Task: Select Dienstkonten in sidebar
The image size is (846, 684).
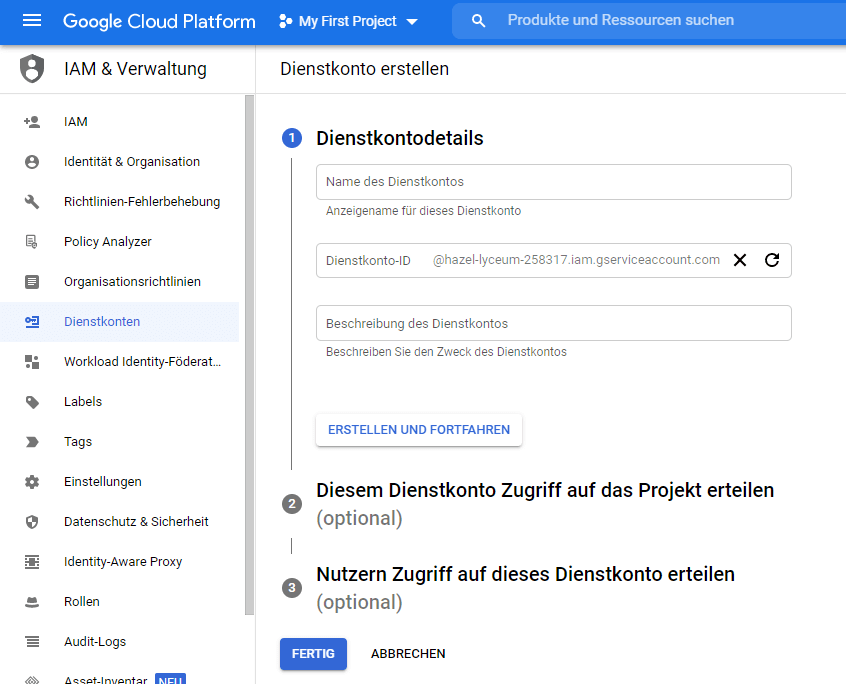Action: point(120,322)
